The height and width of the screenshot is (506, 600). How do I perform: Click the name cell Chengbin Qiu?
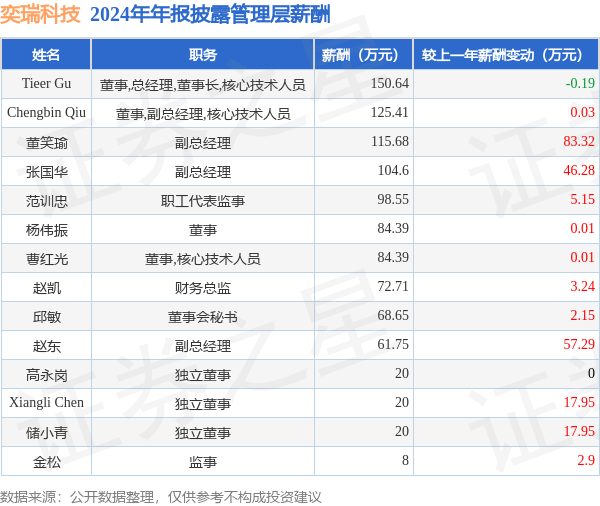pos(46,113)
